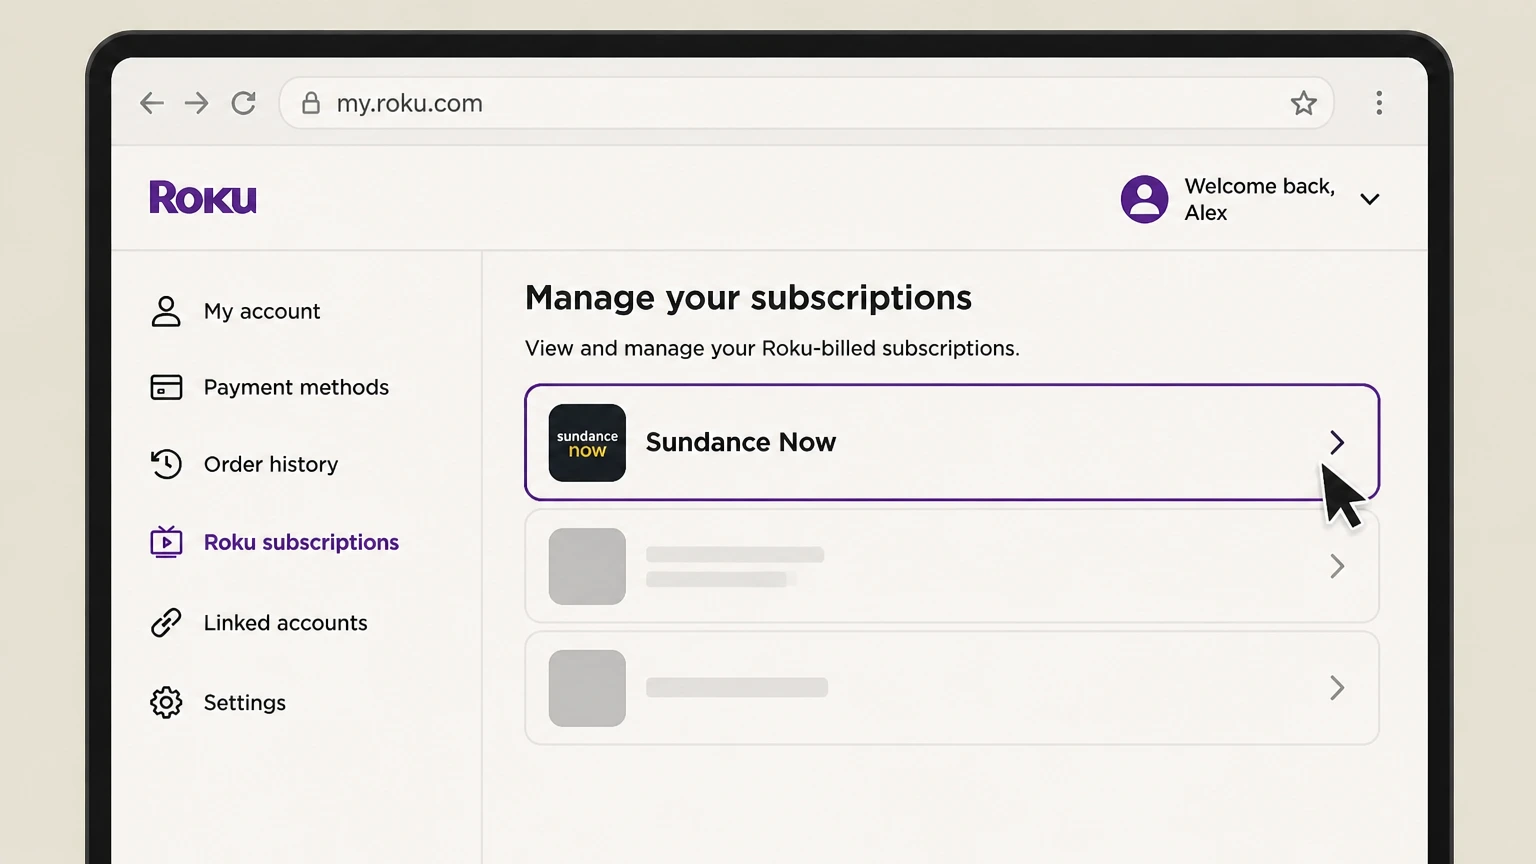
Task: Open My account in sidebar
Action: [262, 311]
